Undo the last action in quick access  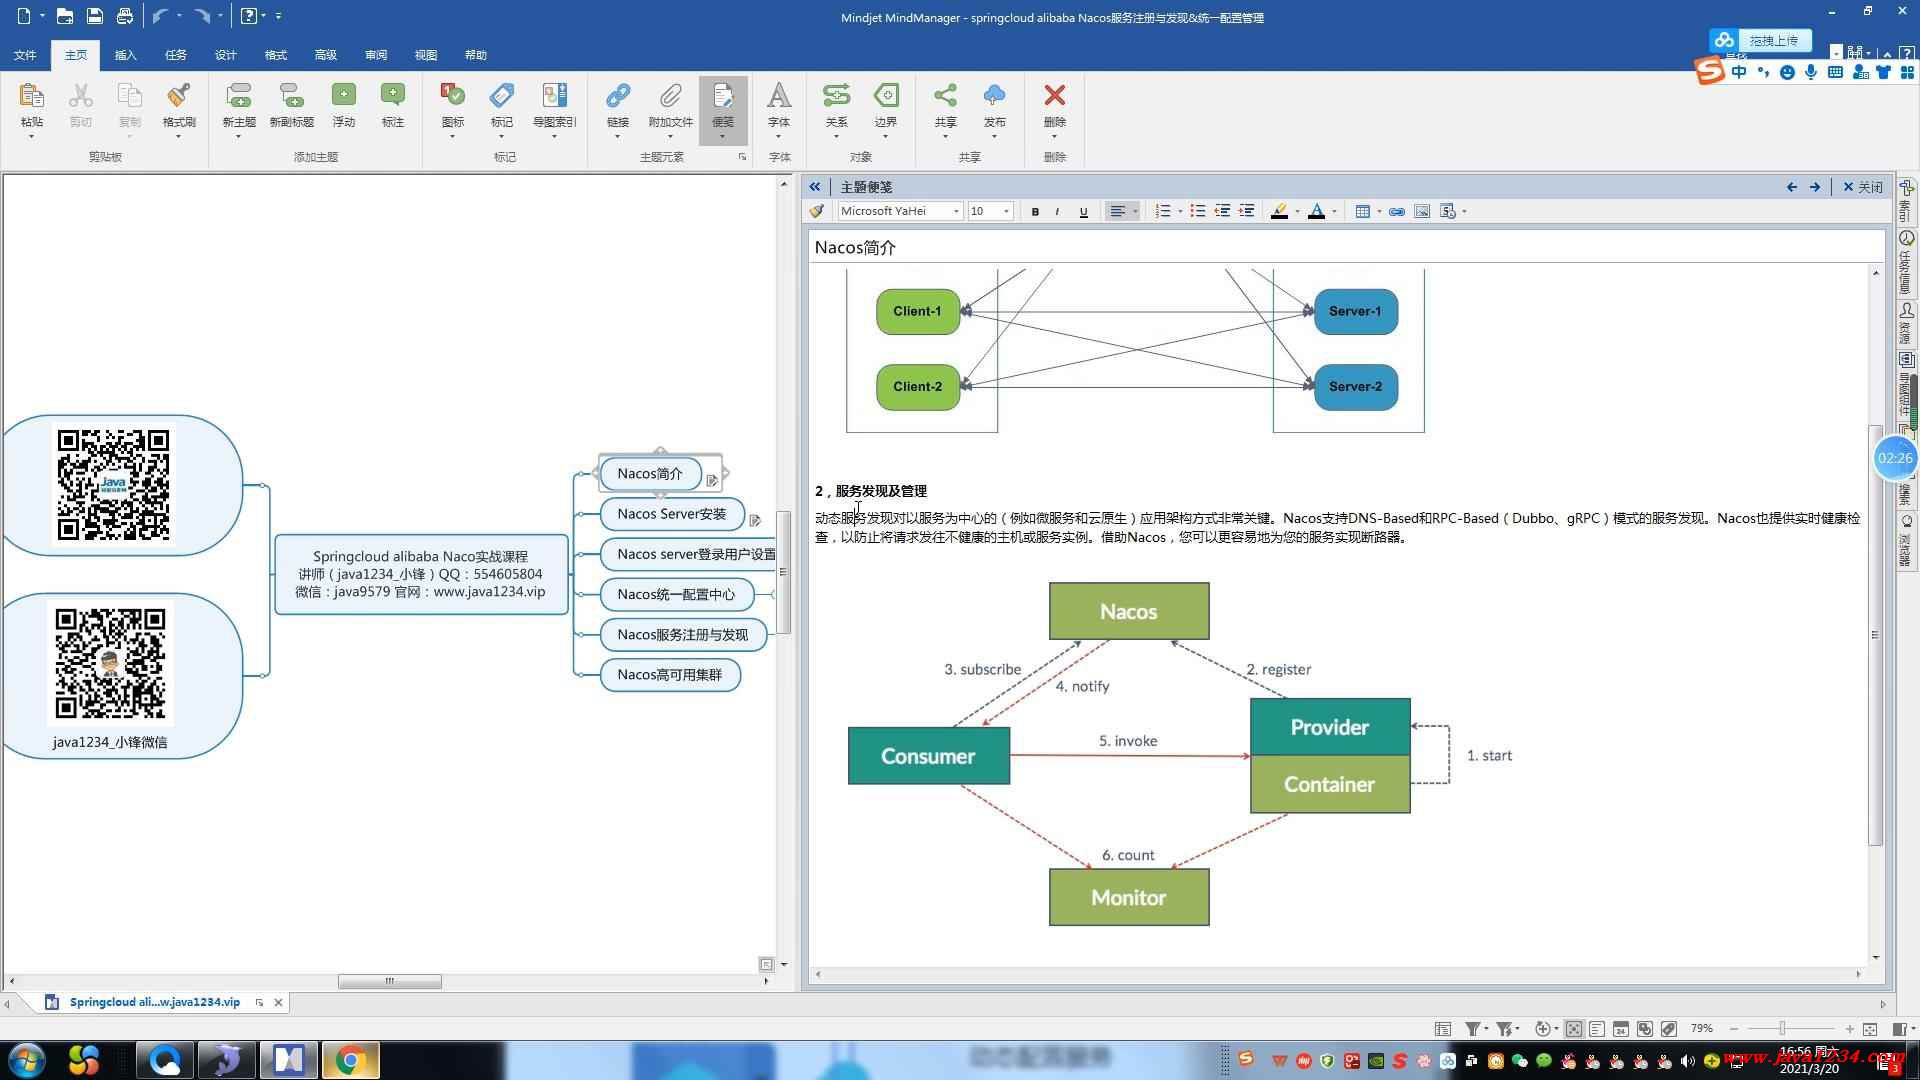click(x=159, y=16)
